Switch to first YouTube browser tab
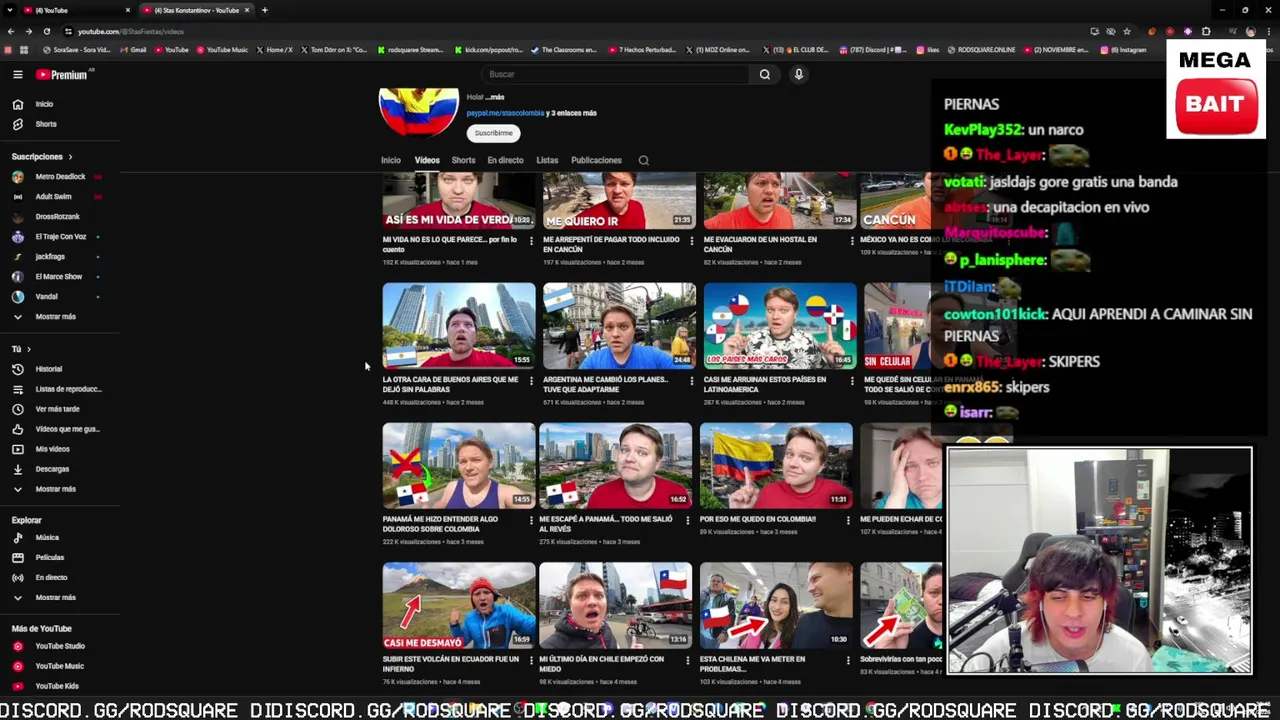The image size is (1280, 720). [76, 10]
